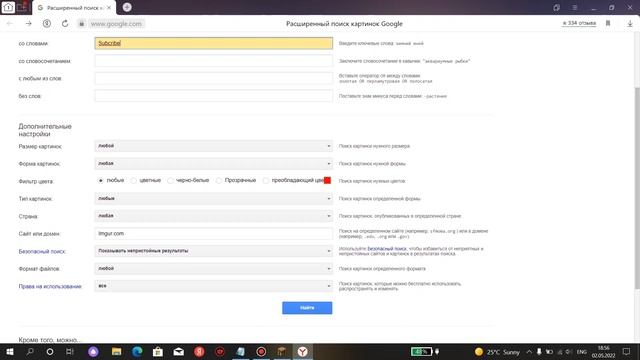The image size is (640, 360).
Task: Close the Google advanced search tab
Action: click(109, 7)
